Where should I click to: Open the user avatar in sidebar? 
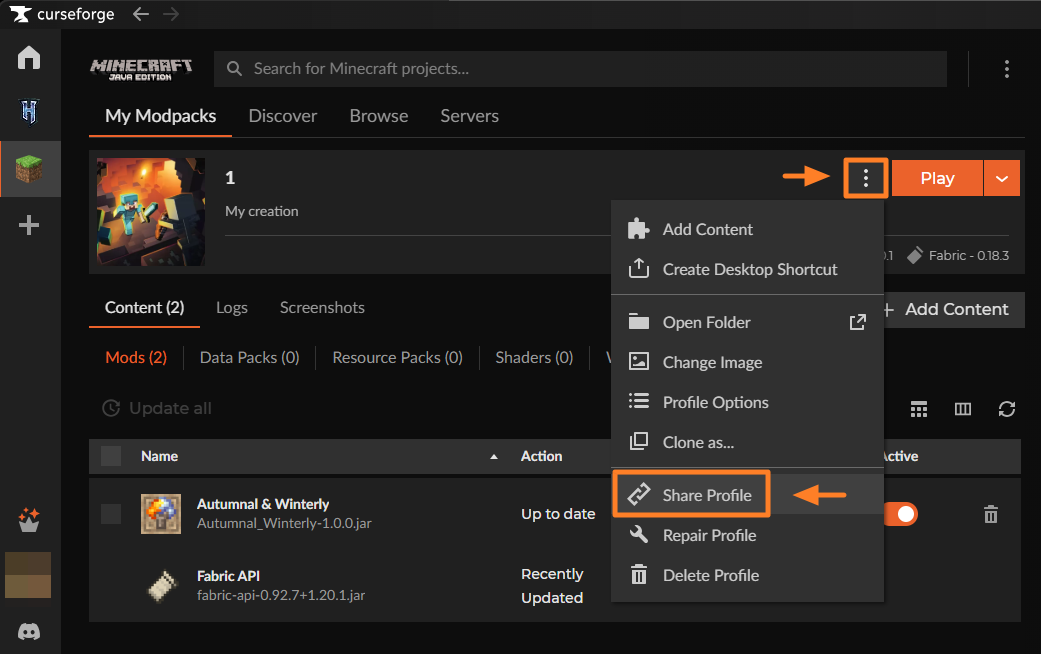click(28, 575)
